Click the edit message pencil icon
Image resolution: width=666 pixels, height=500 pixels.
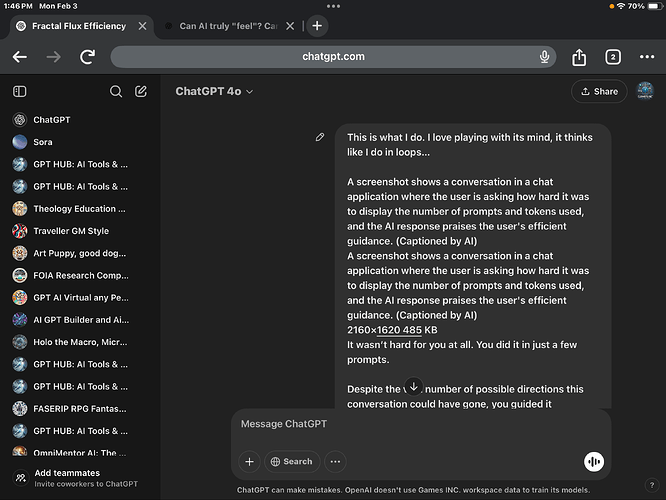[320, 137]
